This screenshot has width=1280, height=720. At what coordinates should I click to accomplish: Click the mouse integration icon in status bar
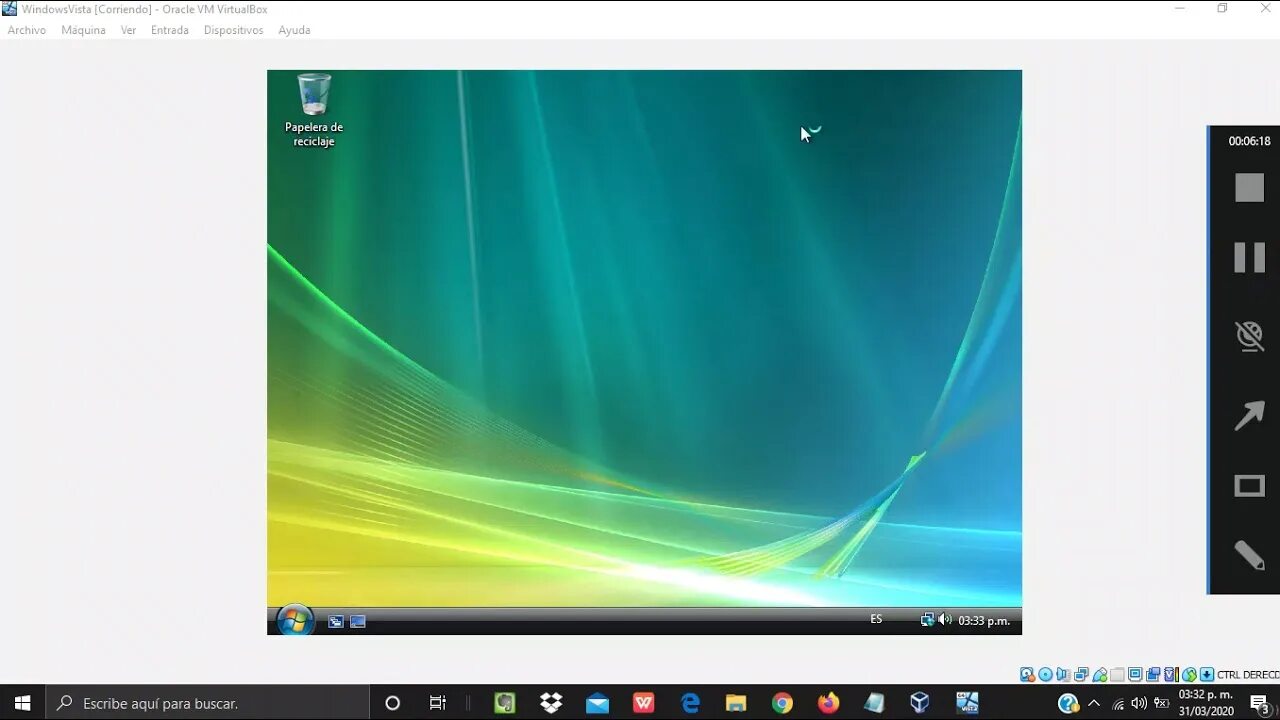point(1190,674)
